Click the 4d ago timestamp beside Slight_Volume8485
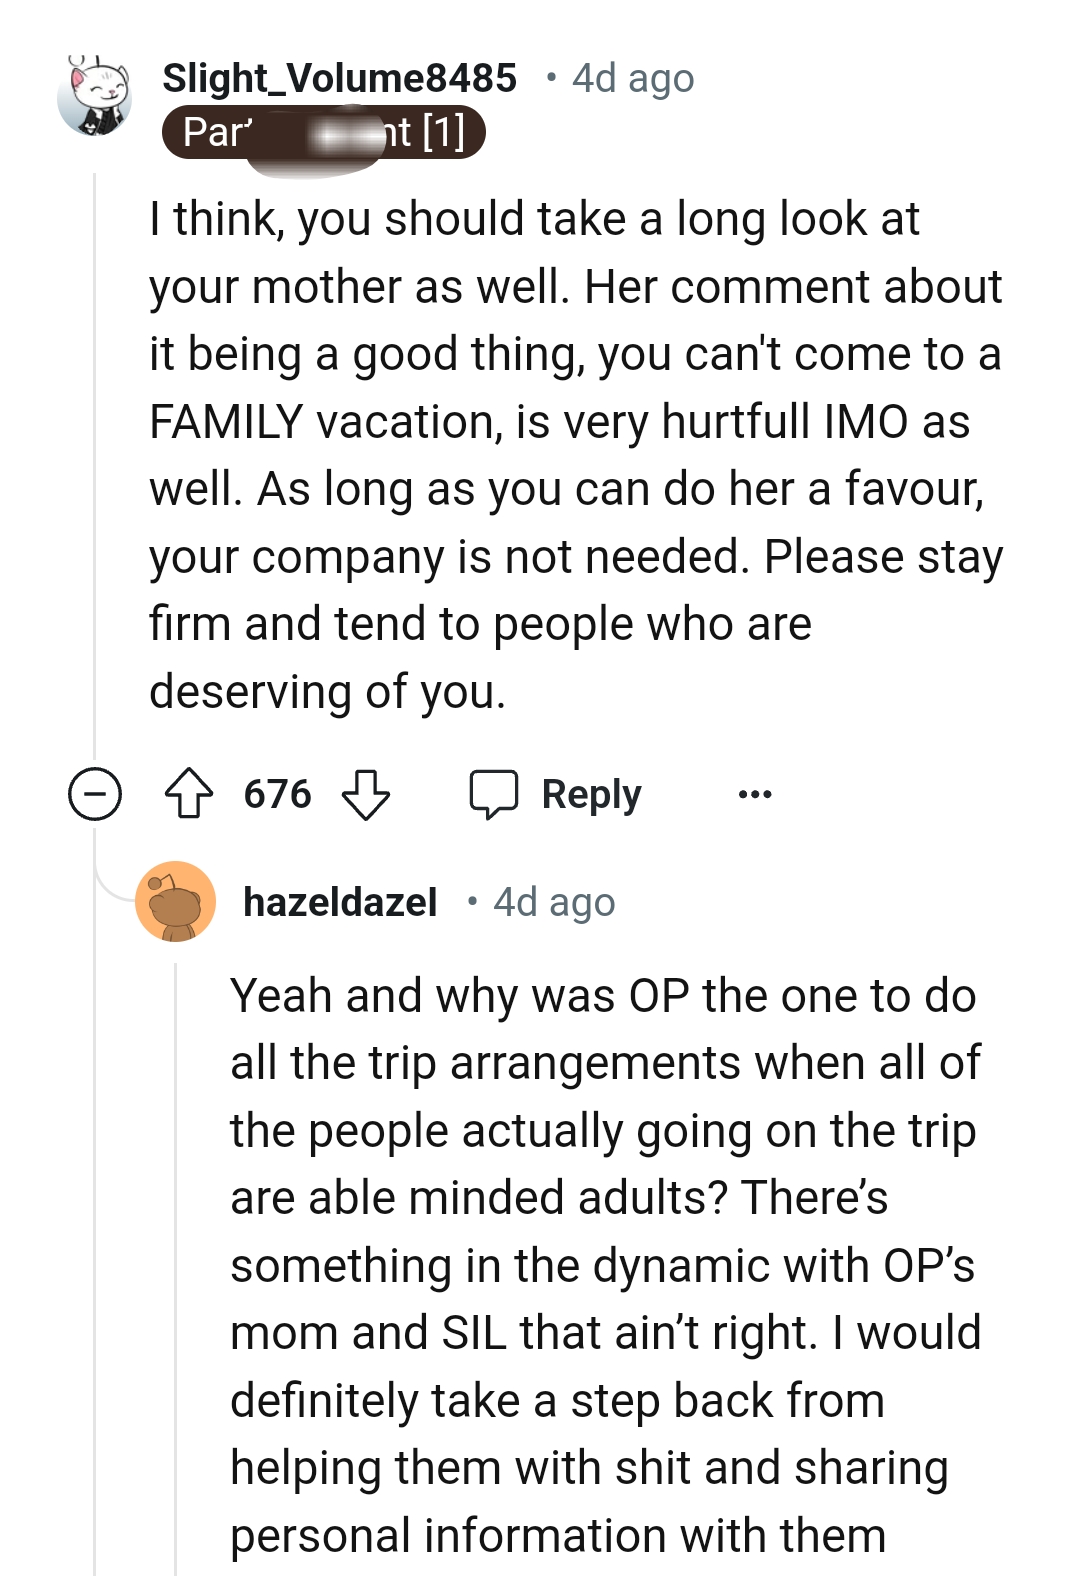This screenshot has width=1080, height=1576. 633,78
